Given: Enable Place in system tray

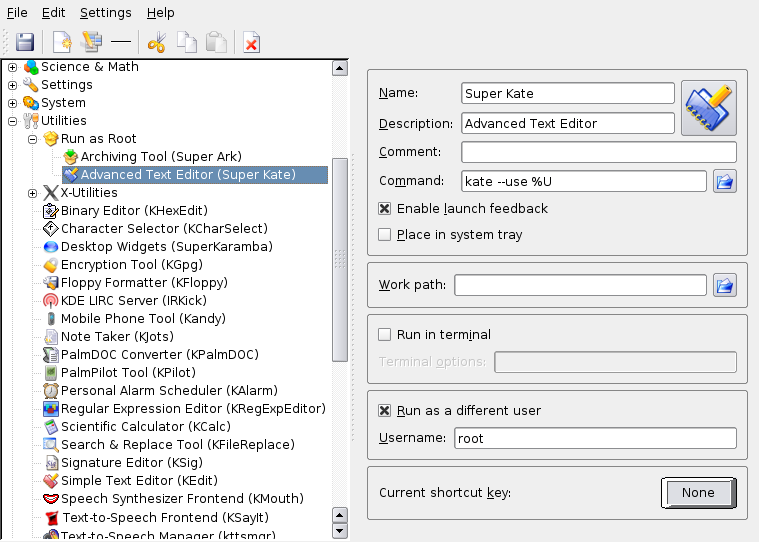Looking at the screenshot, I should (x=385, y=235).
